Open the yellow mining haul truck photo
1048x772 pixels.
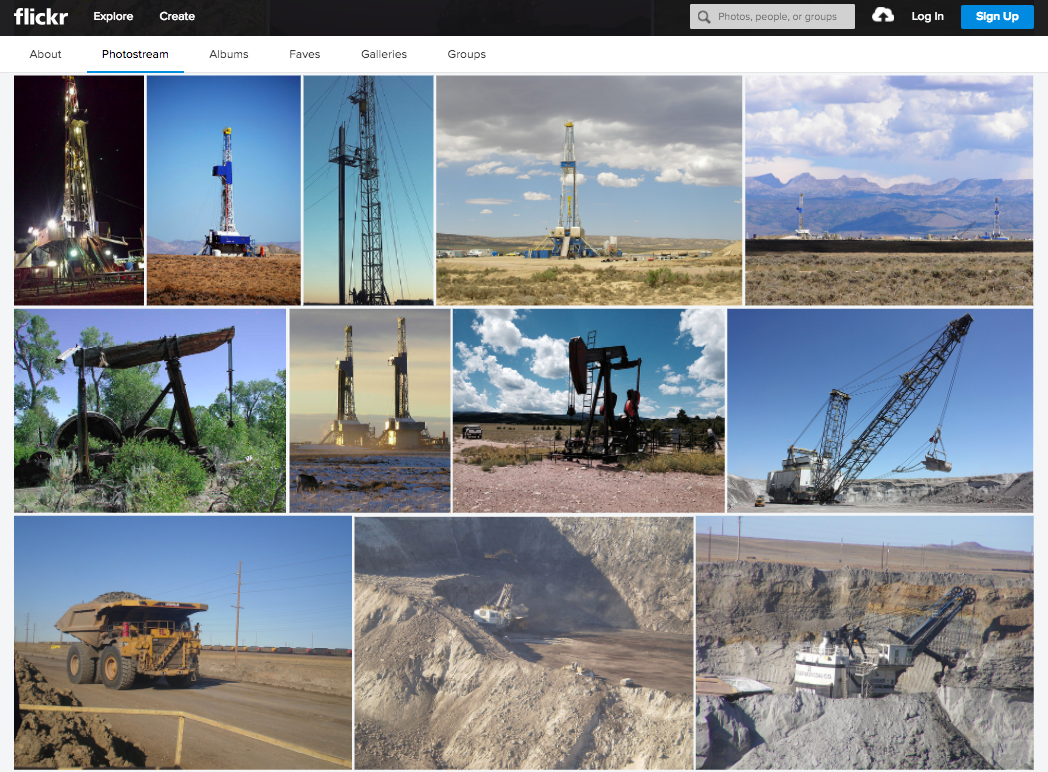coord(183,642)
